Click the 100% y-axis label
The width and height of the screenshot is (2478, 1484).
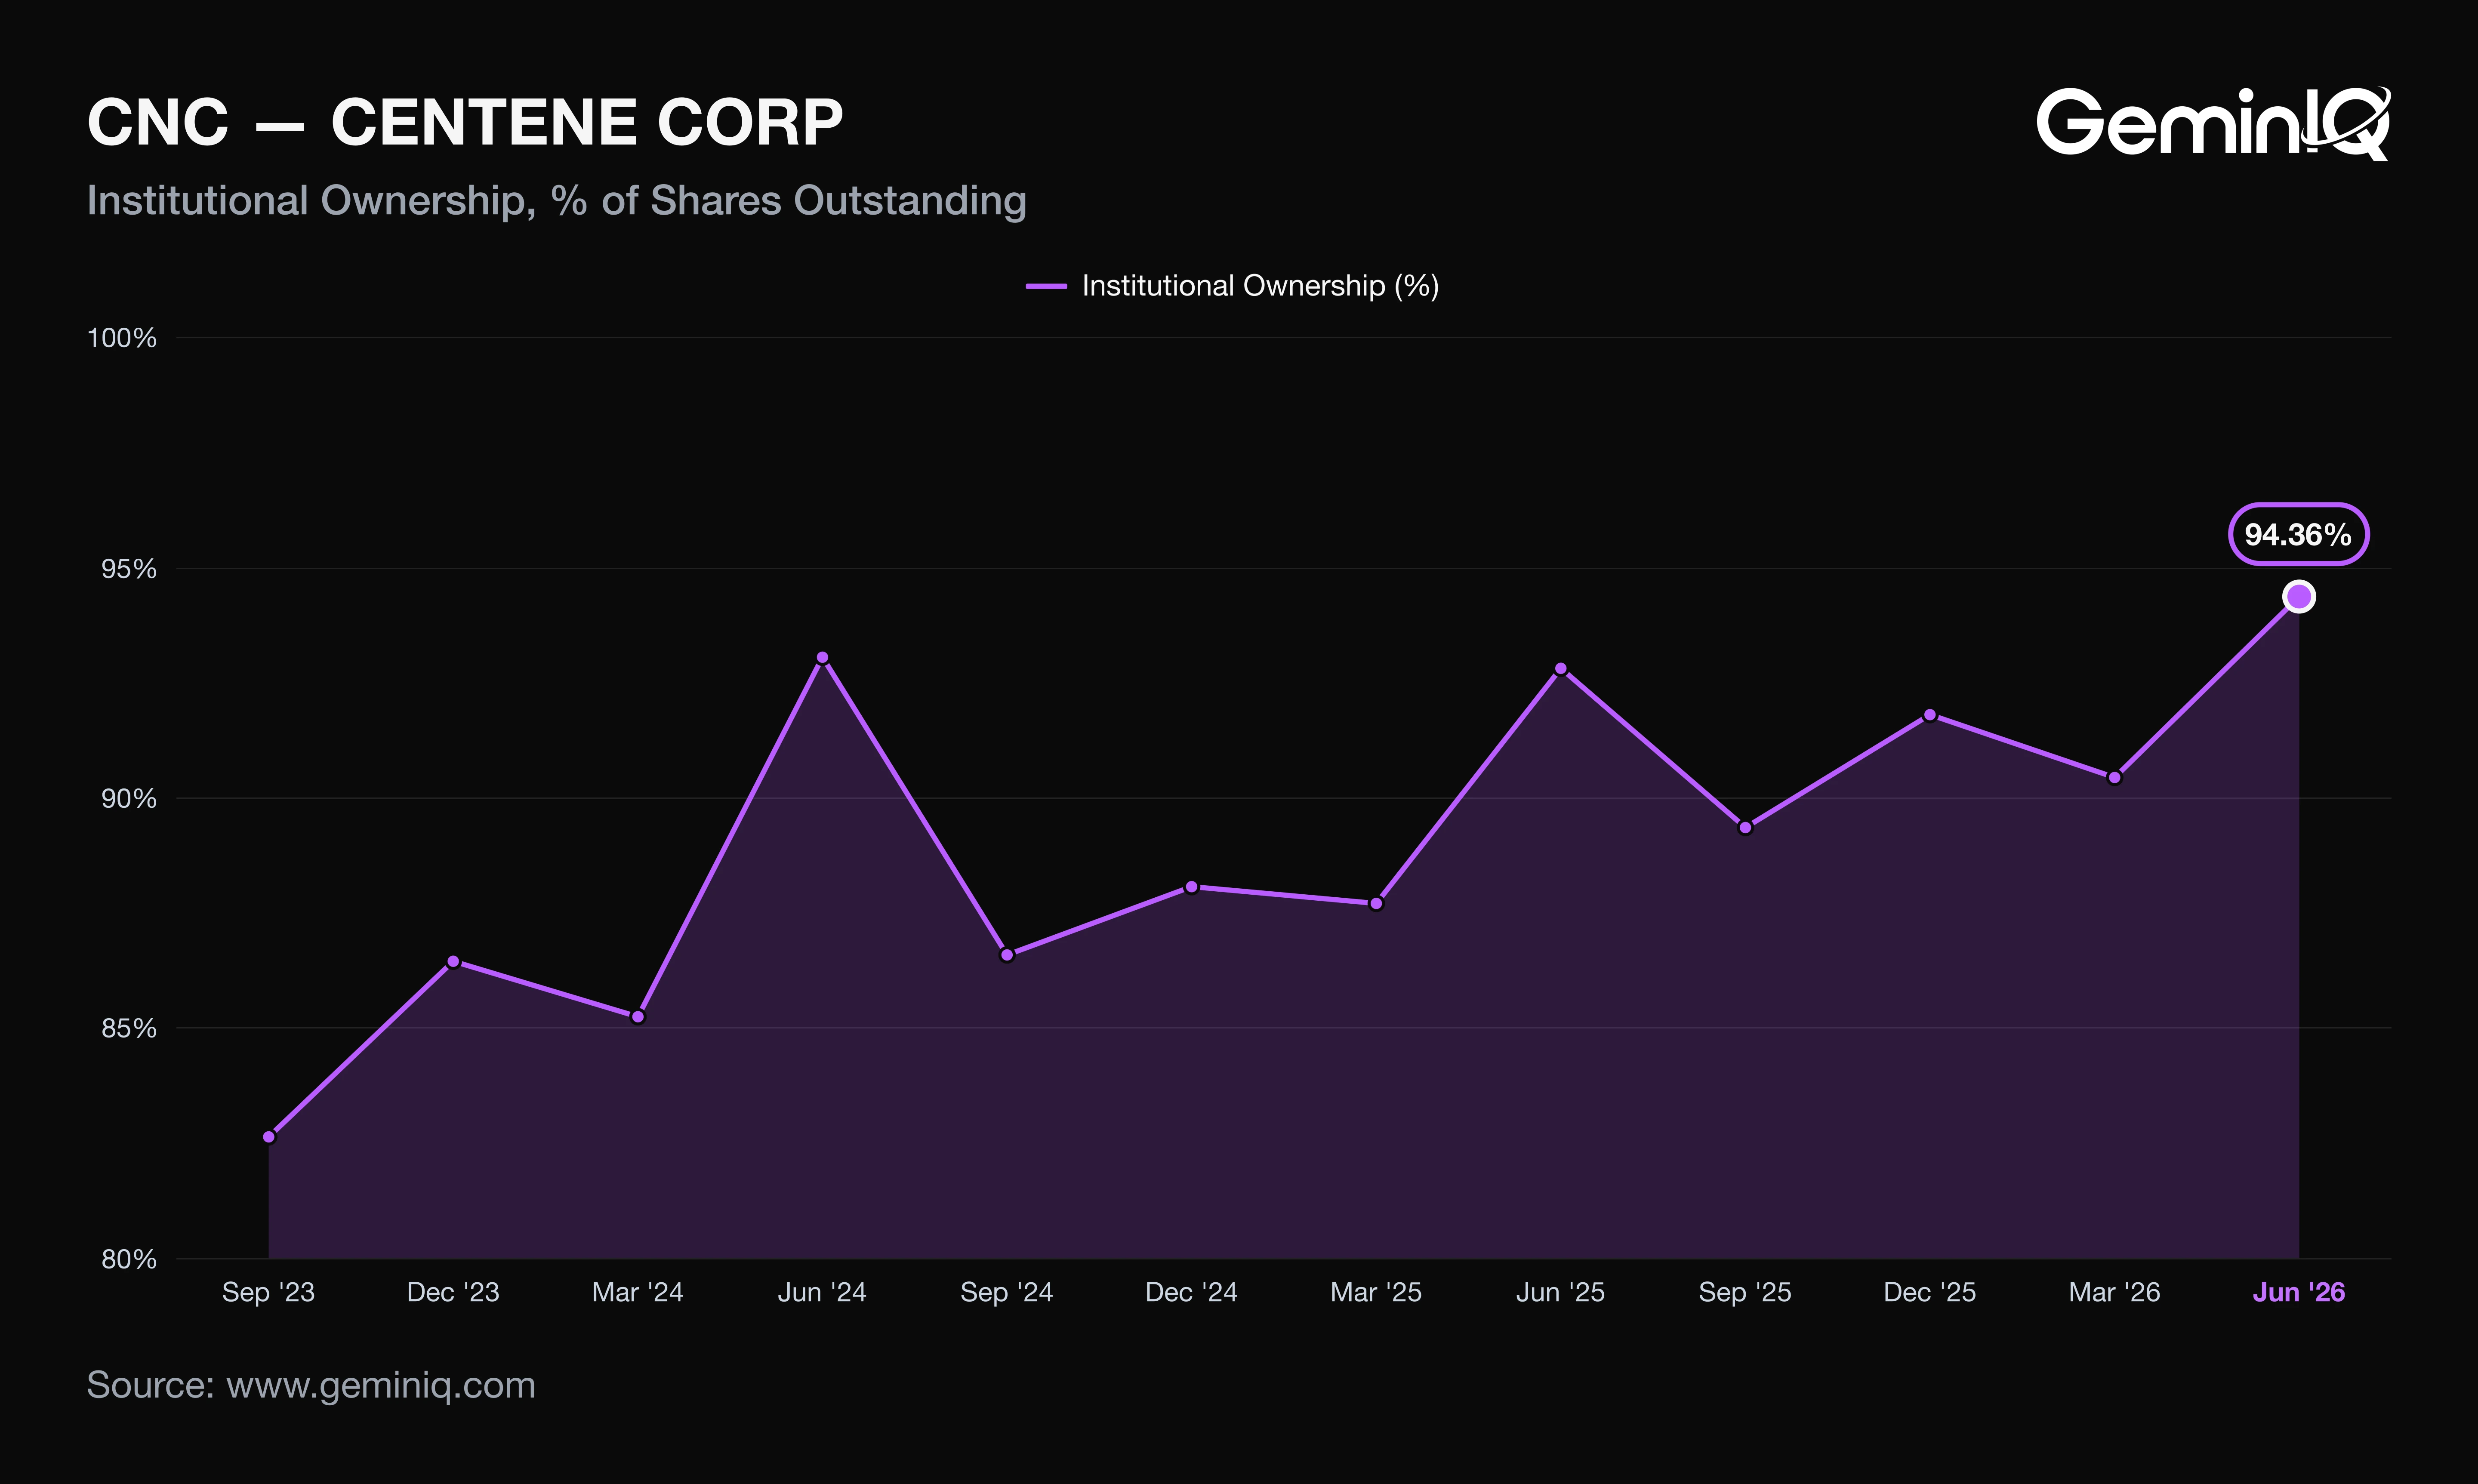coord(122,338)
